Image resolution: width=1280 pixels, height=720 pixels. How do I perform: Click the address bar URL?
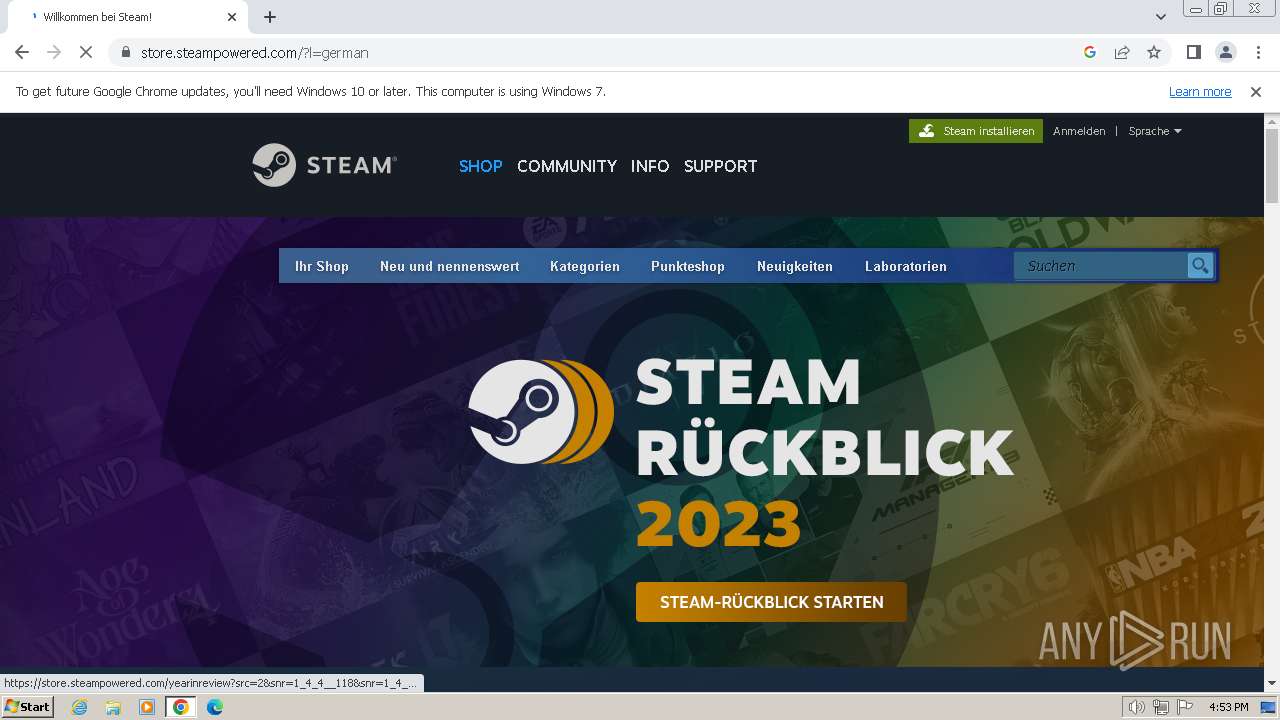tap(255, 53)
